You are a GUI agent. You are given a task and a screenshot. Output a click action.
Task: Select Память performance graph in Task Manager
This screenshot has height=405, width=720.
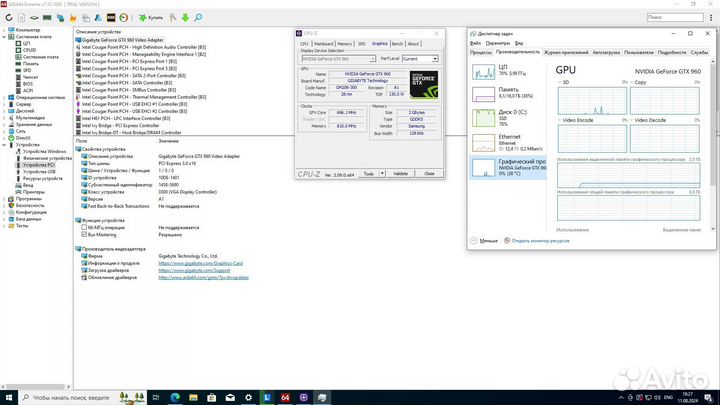(x=507, y=94)
